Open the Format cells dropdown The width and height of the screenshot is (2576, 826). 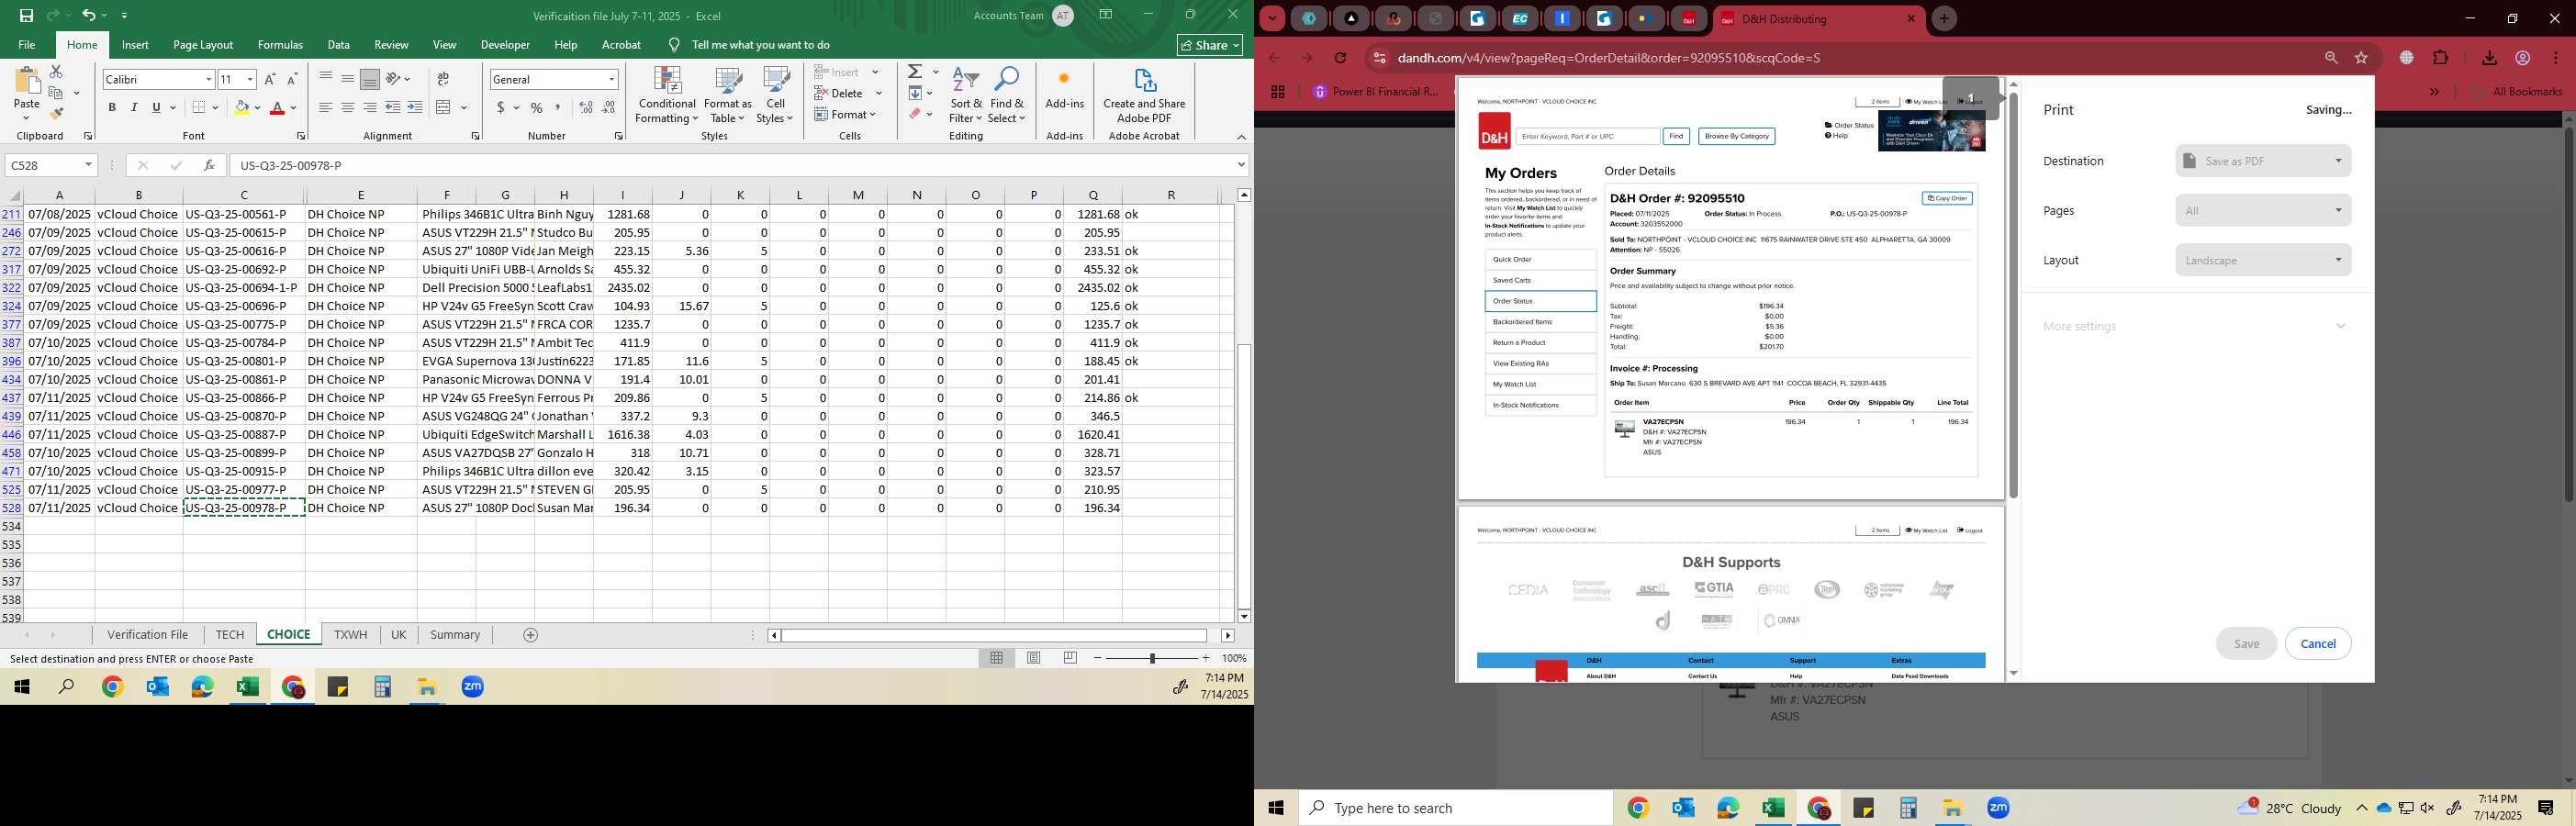(x=846, y=114)
